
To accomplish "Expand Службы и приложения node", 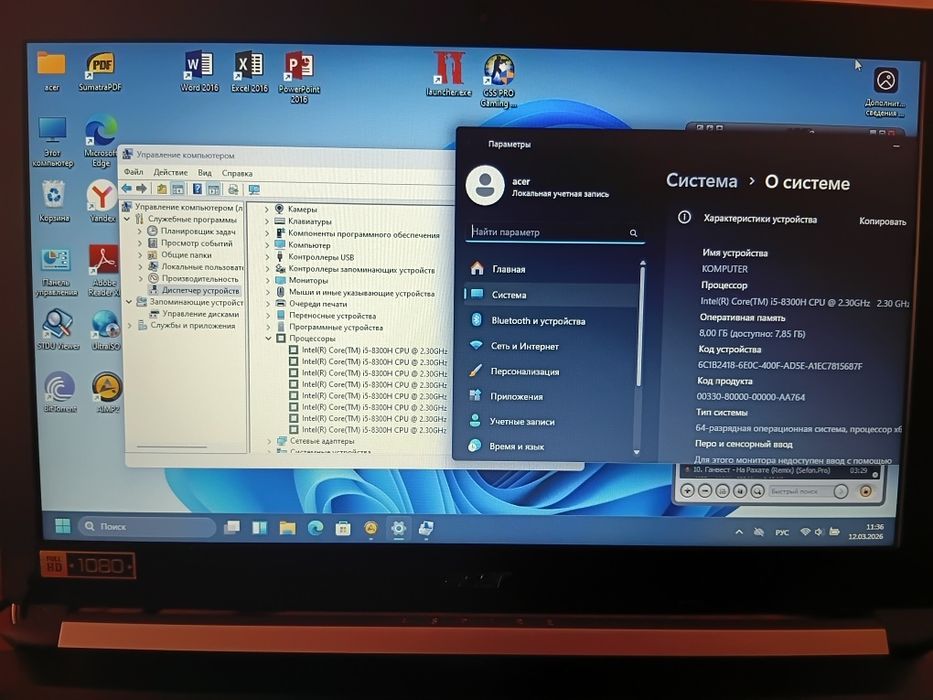I will [x=129, y=326].
